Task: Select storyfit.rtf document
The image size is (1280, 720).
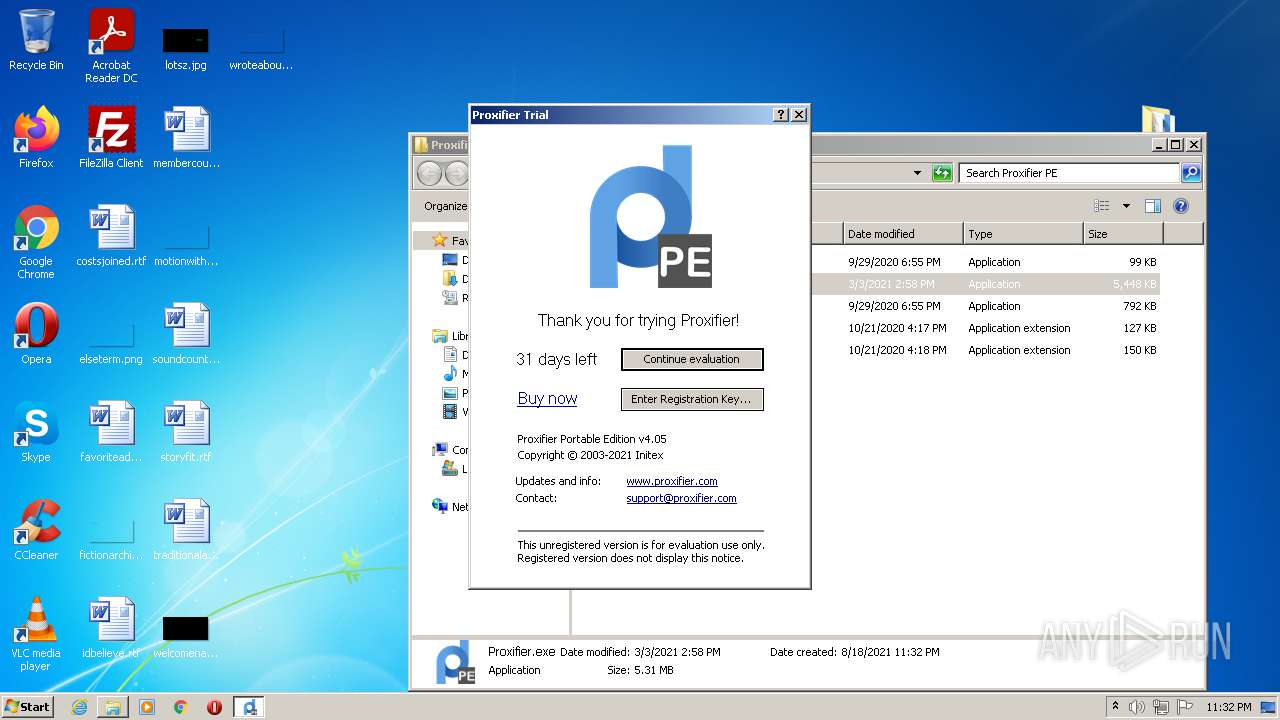Action: [186, 432]
